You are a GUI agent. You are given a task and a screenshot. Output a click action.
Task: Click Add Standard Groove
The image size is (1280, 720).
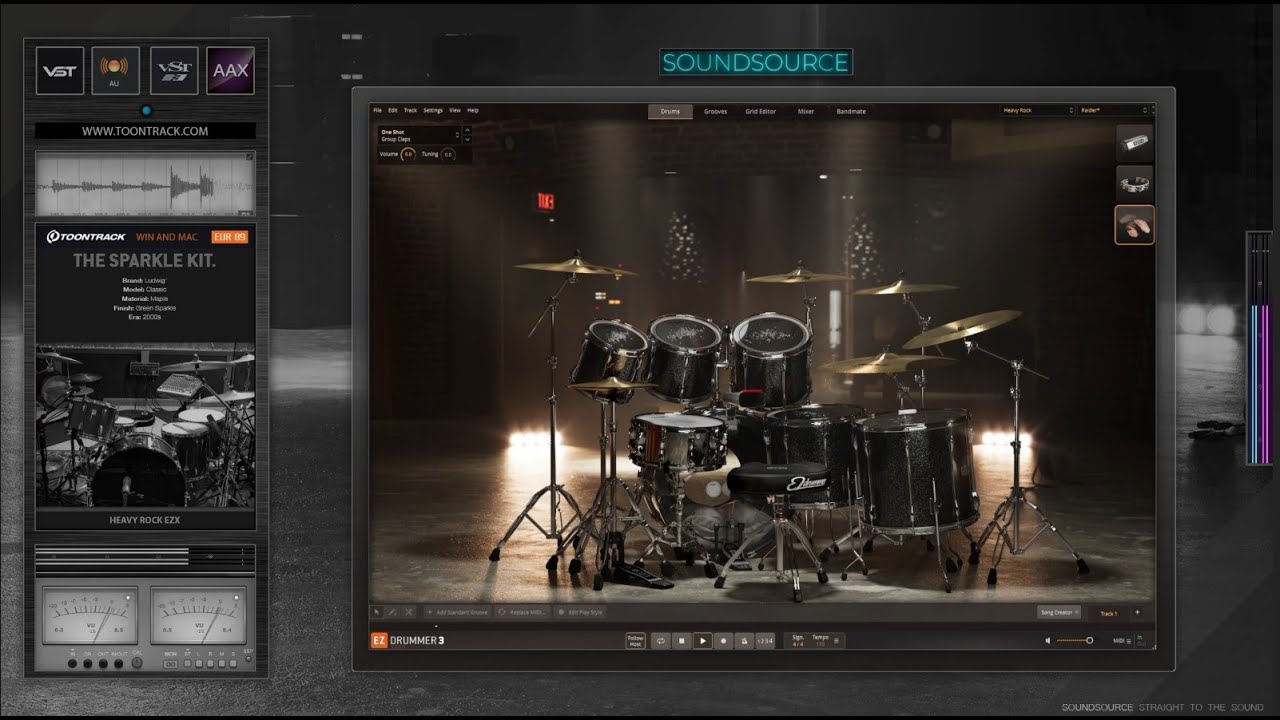(x=457, y=612)
